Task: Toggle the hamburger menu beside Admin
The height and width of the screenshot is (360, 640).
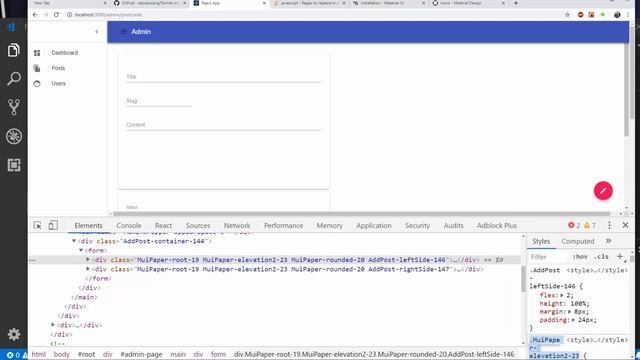Action: [x=123, y=31]
